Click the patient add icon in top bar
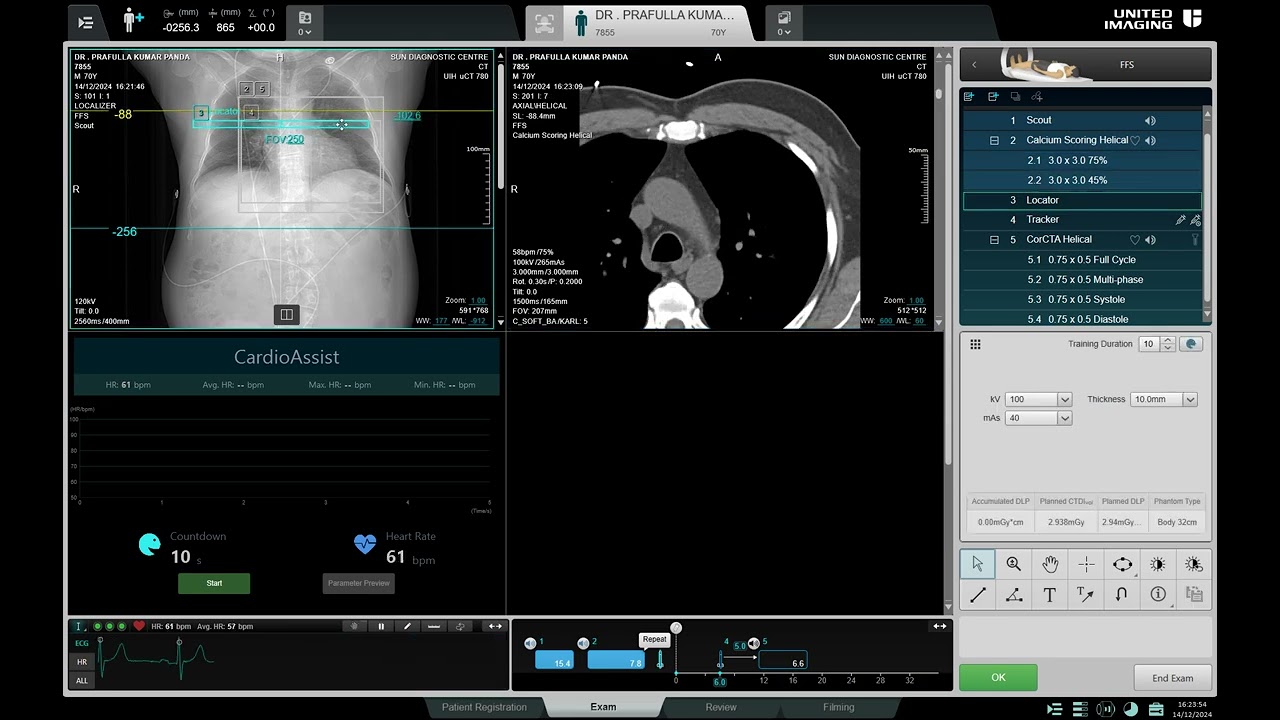 [133, 20]
